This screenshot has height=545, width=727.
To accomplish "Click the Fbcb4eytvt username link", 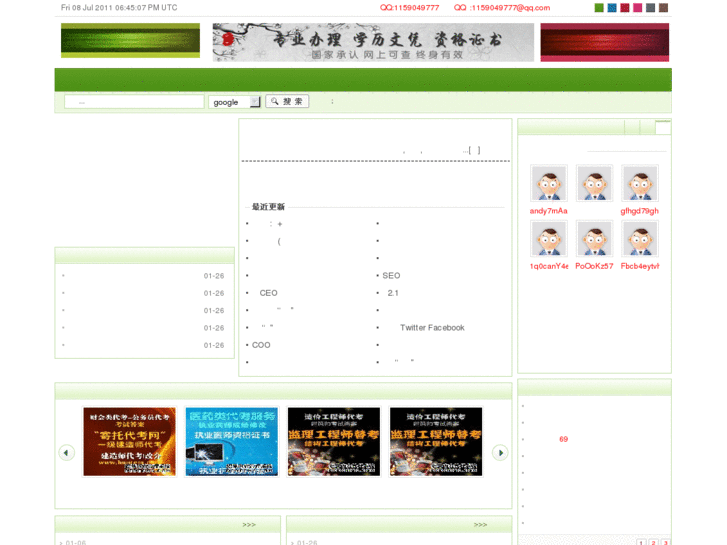I will tap(640, 266).
